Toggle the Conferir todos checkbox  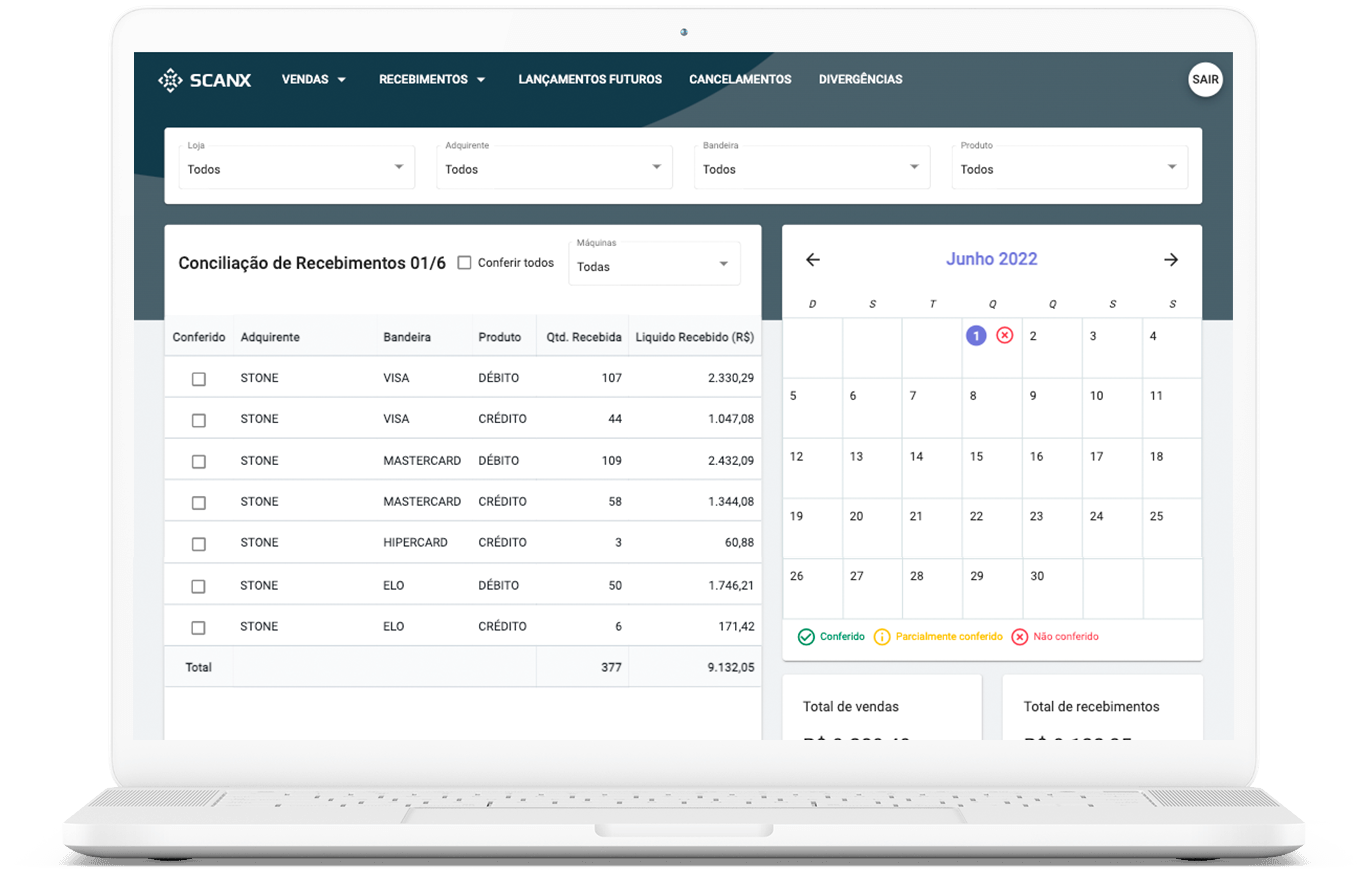(x=464, y=263)
